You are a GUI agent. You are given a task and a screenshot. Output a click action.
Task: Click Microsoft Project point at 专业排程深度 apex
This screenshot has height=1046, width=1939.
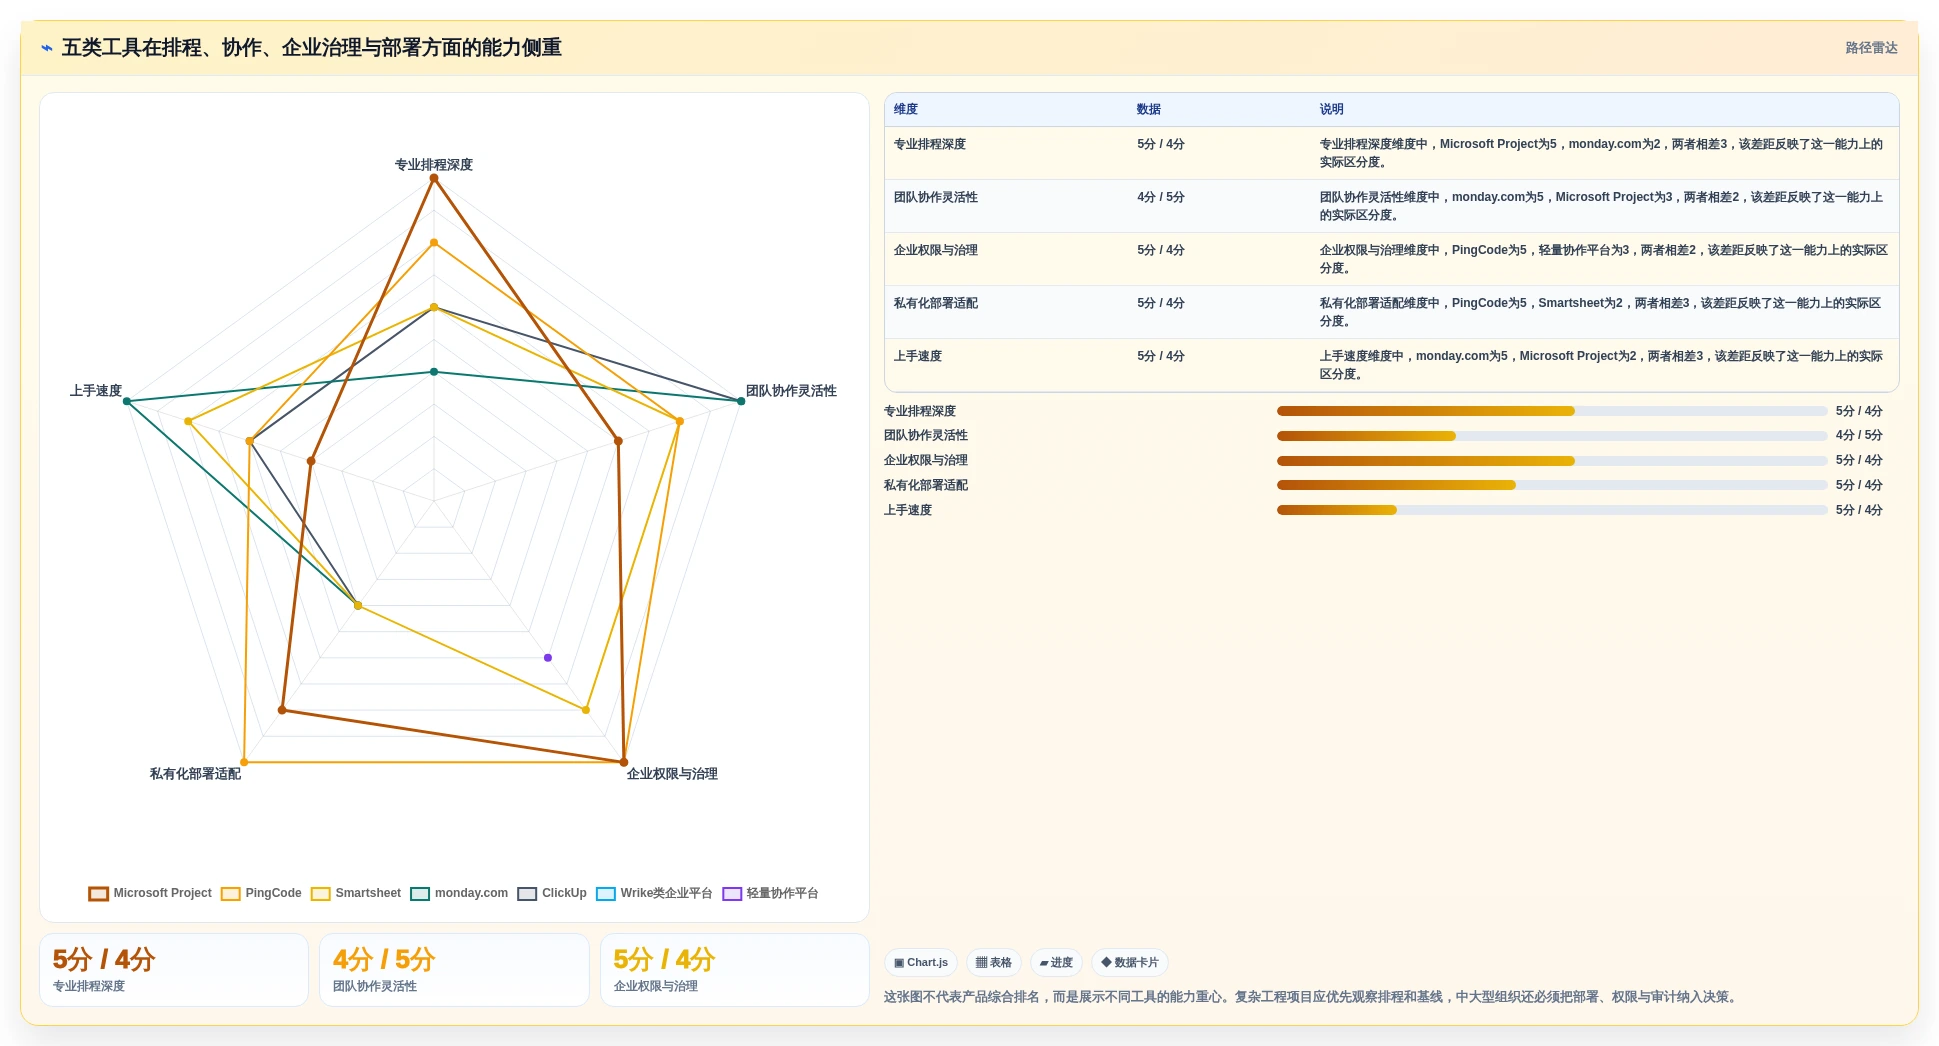point(434,178)
